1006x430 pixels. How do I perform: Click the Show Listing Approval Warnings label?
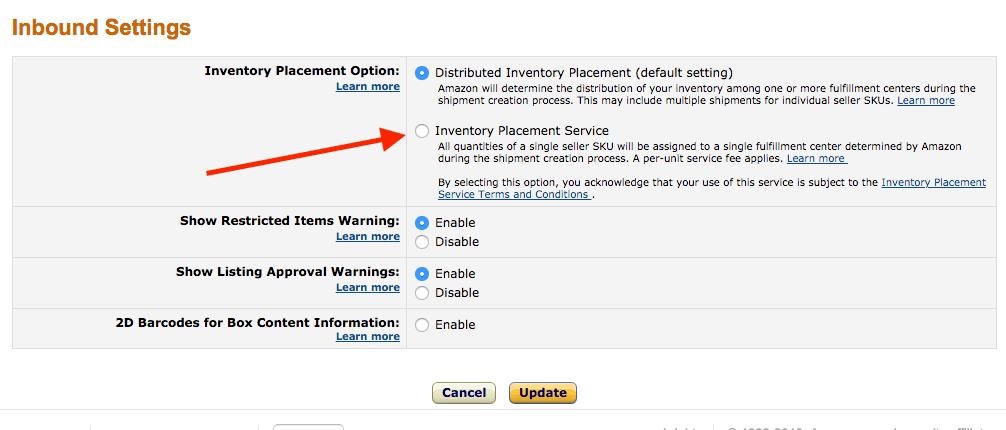(287, 272)
